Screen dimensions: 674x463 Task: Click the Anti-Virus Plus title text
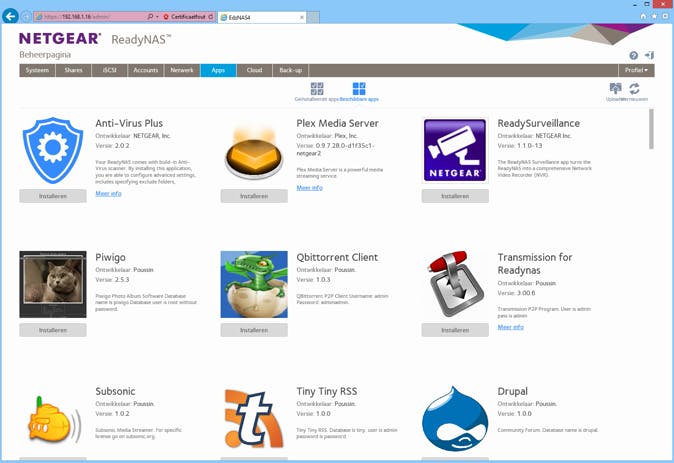129,123
